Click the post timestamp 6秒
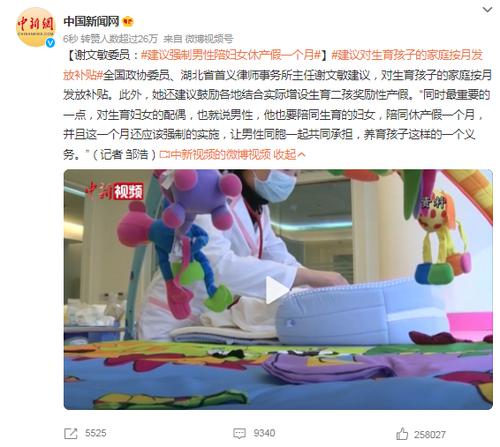 70,39
